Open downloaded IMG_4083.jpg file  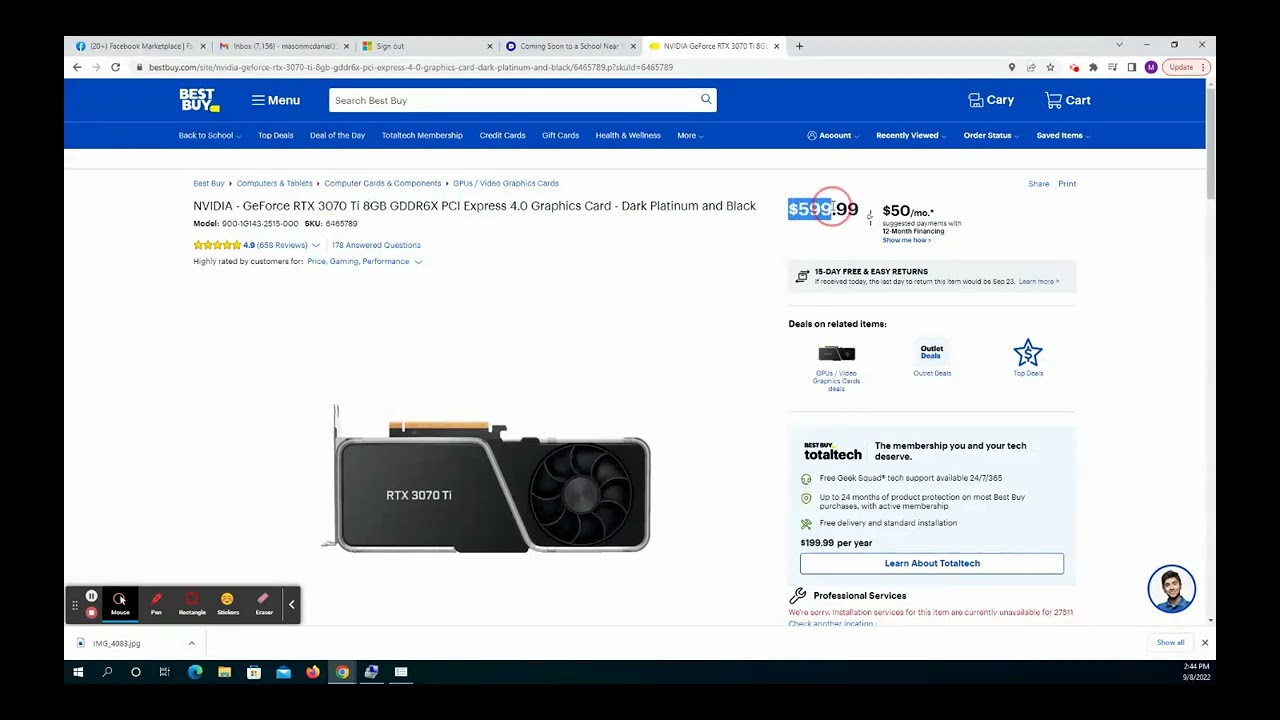(117, 643)
